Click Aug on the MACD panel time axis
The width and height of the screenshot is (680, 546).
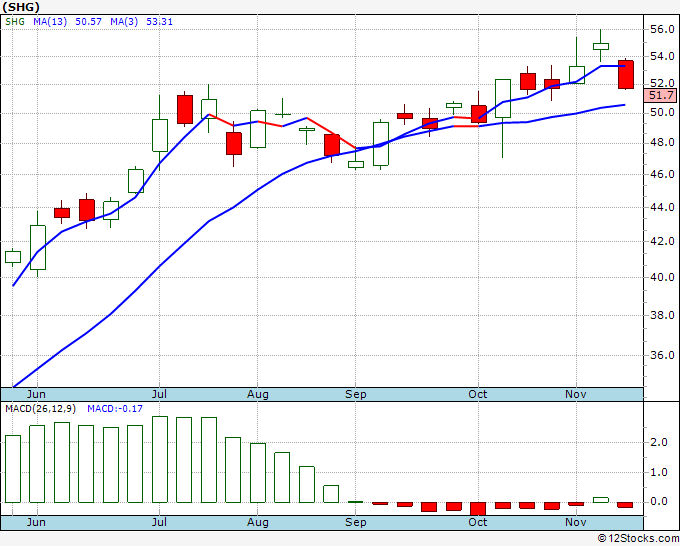258,522
